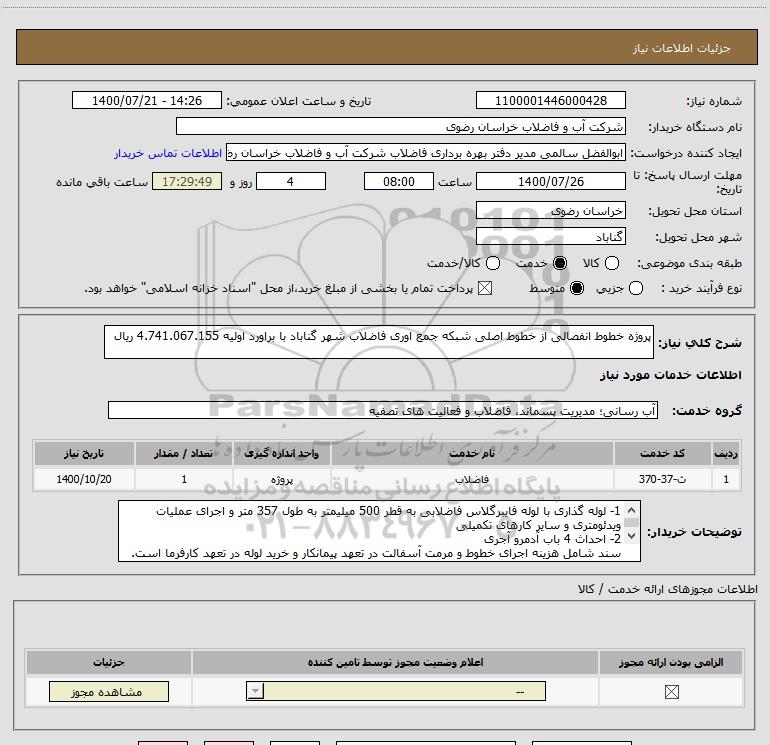Click the unit پروژه cell
This screenshot has width=770, height=745.
282,479
